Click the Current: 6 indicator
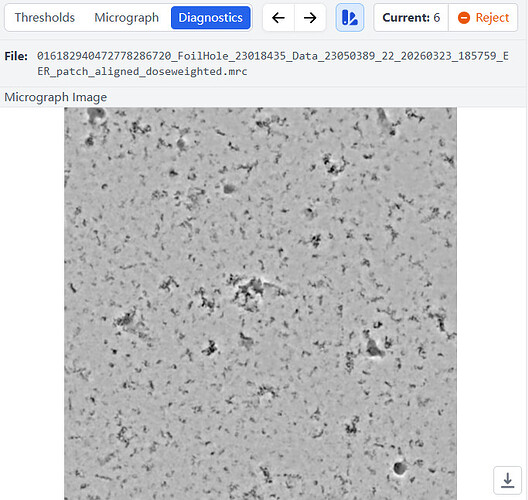Viewport: 528px width, 500px height. (411, 18)
